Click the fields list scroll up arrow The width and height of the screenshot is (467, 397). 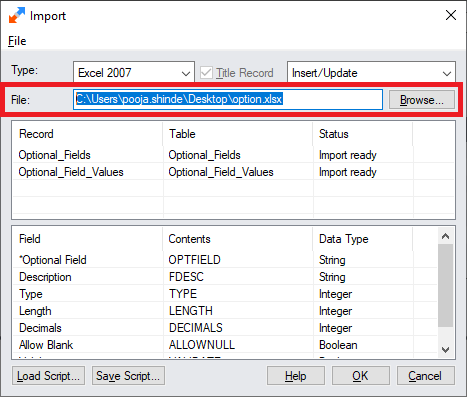pos(445,236)
